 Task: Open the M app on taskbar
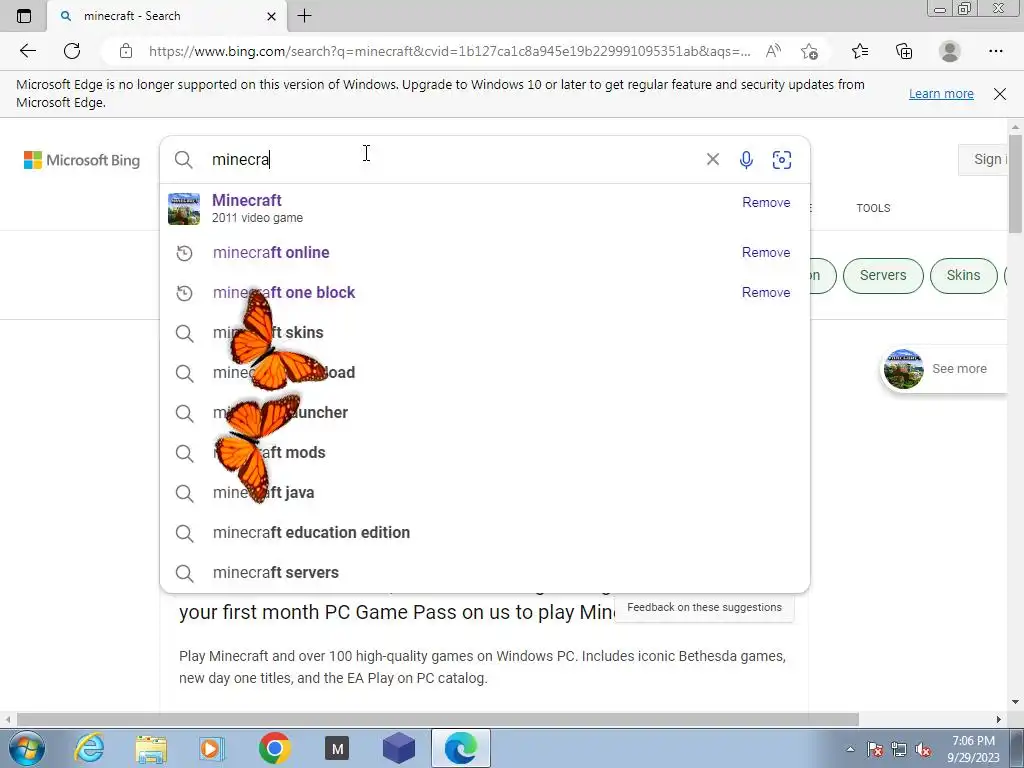(x=337, y=748)
